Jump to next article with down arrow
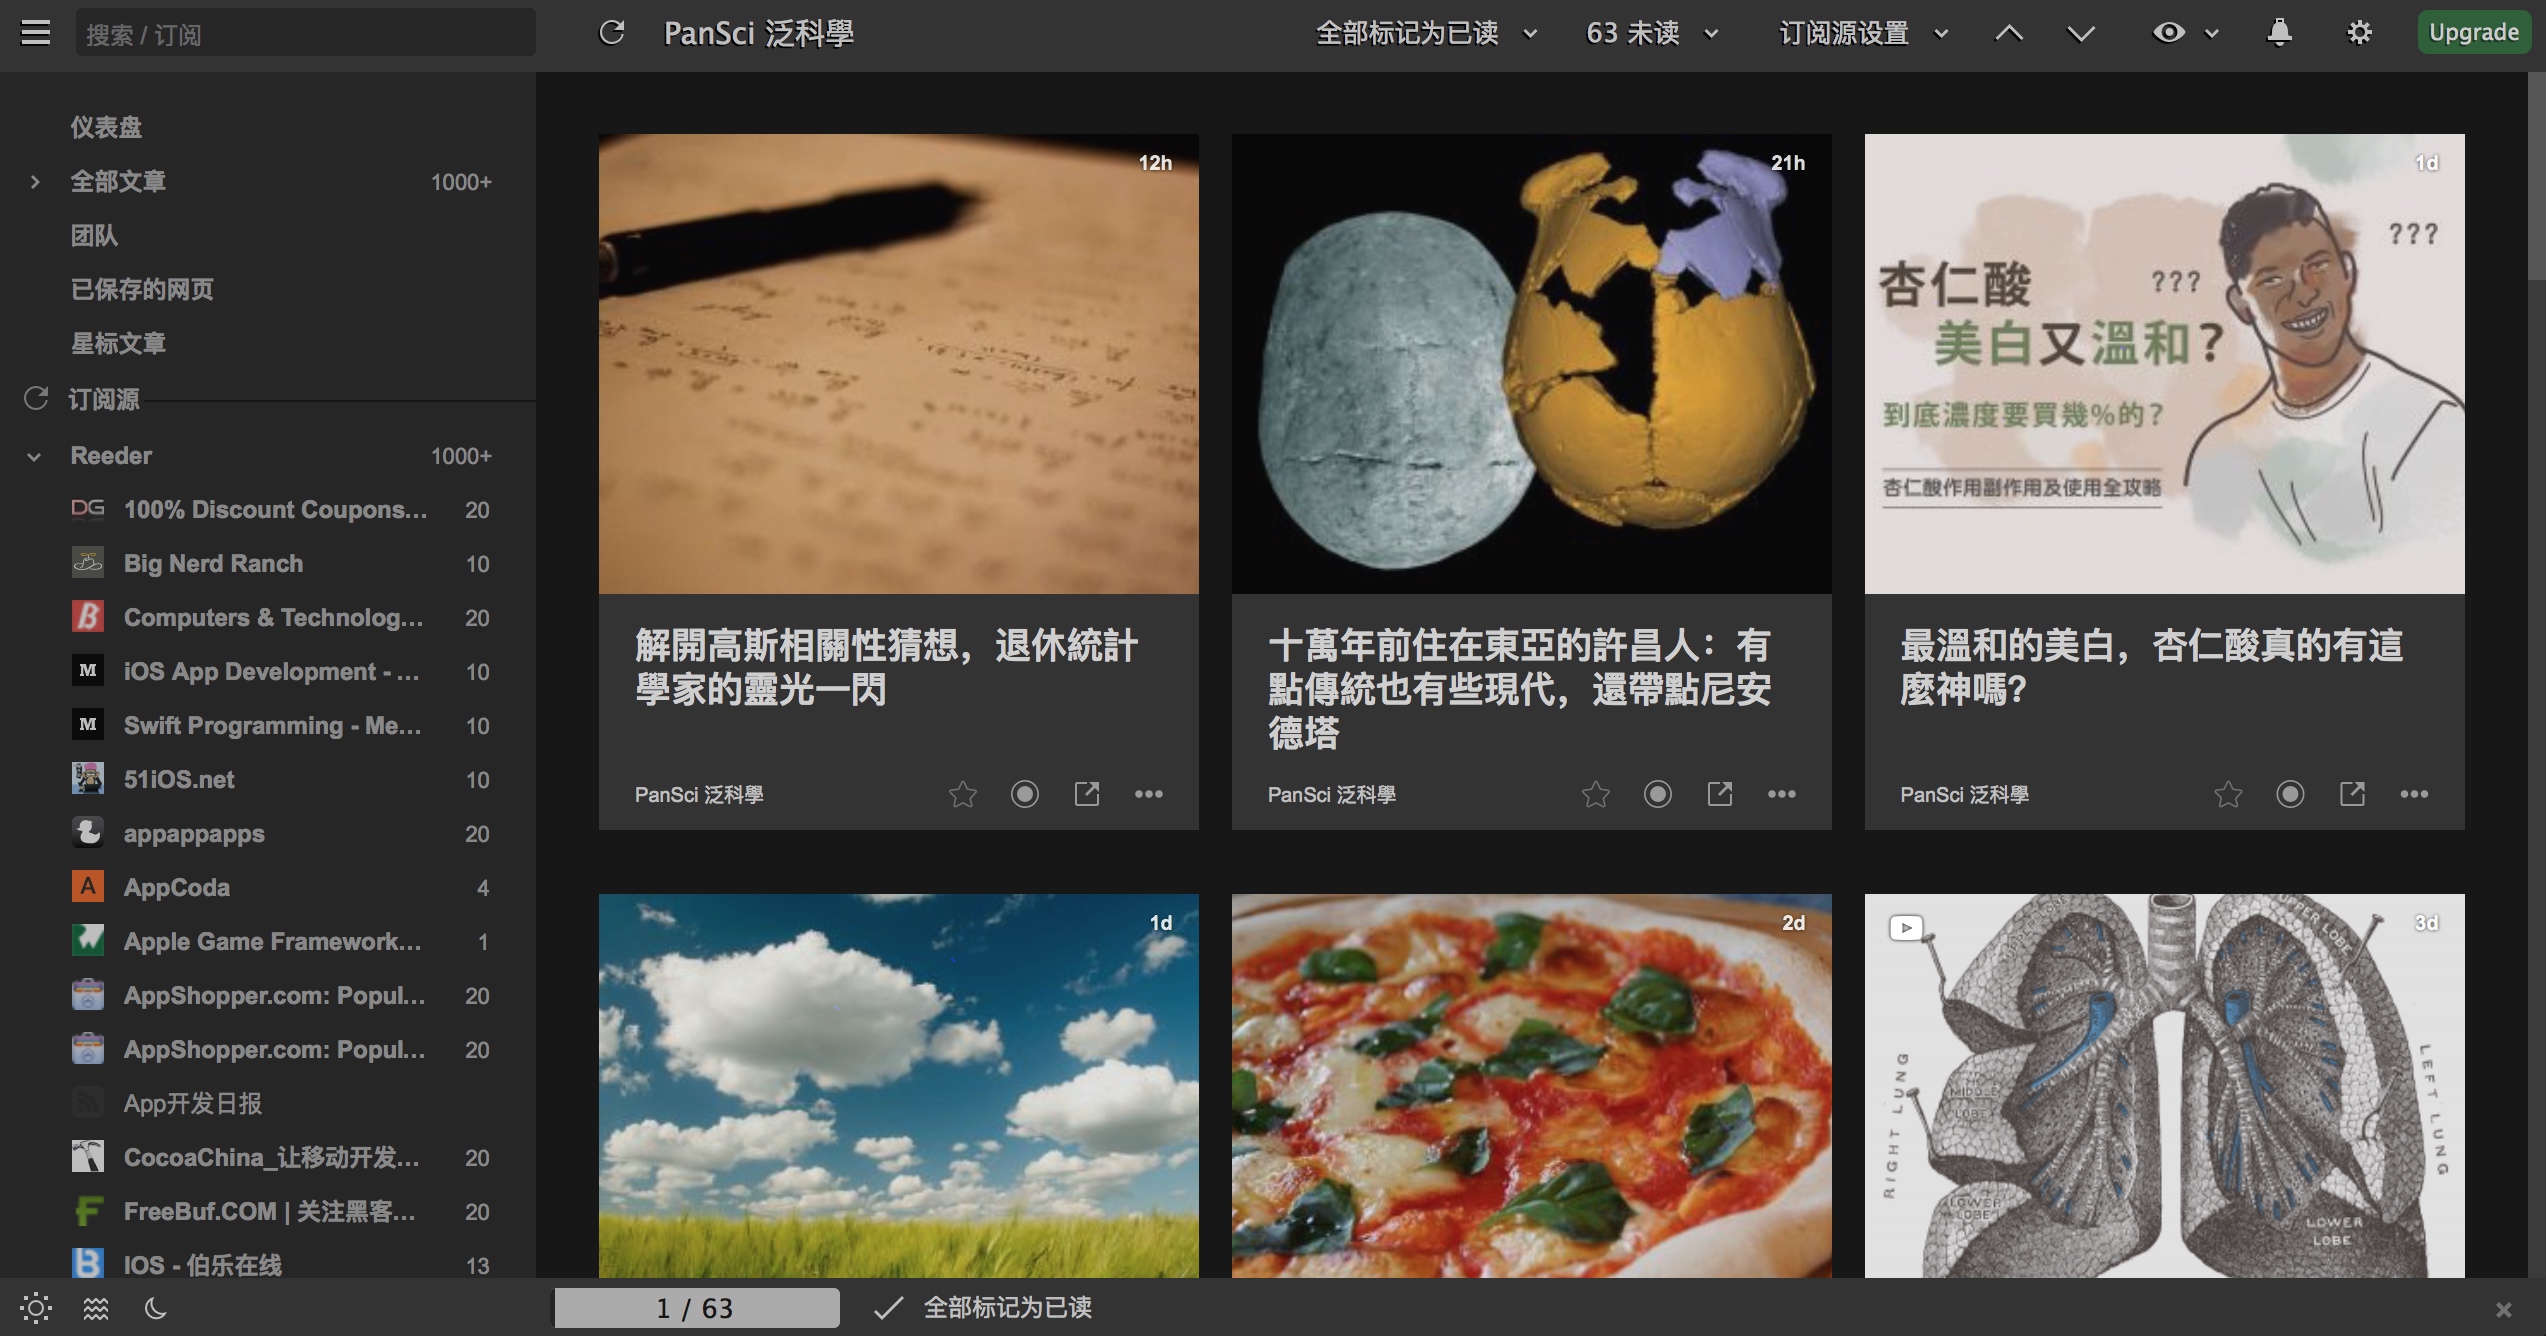 click(2081, 33)
